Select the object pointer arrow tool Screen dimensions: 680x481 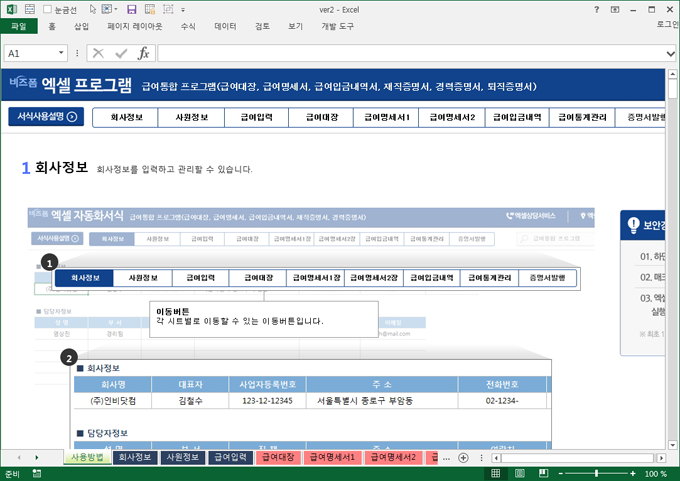[x=93, y=9]
